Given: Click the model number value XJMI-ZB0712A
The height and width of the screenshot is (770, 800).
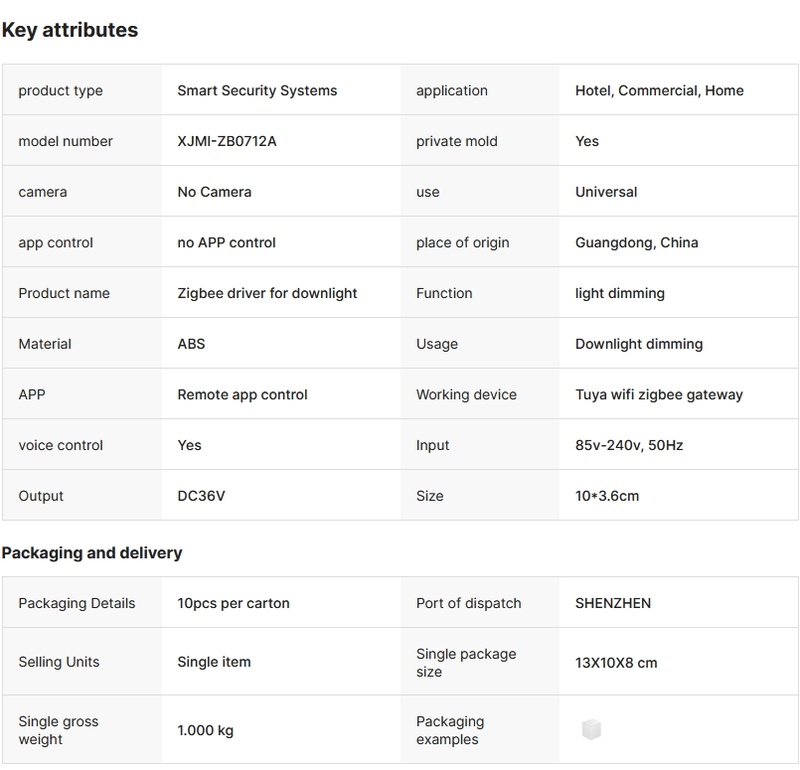Looking at the screenshot, I should click(x=227, y=141).
